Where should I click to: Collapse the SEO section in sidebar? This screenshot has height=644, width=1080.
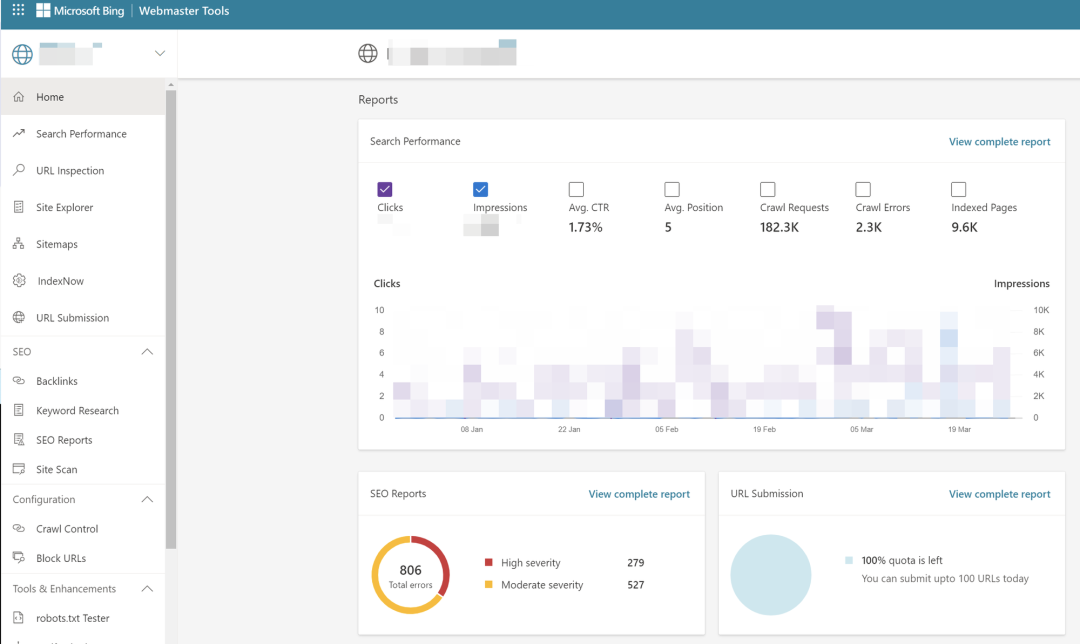pos(147,352)
